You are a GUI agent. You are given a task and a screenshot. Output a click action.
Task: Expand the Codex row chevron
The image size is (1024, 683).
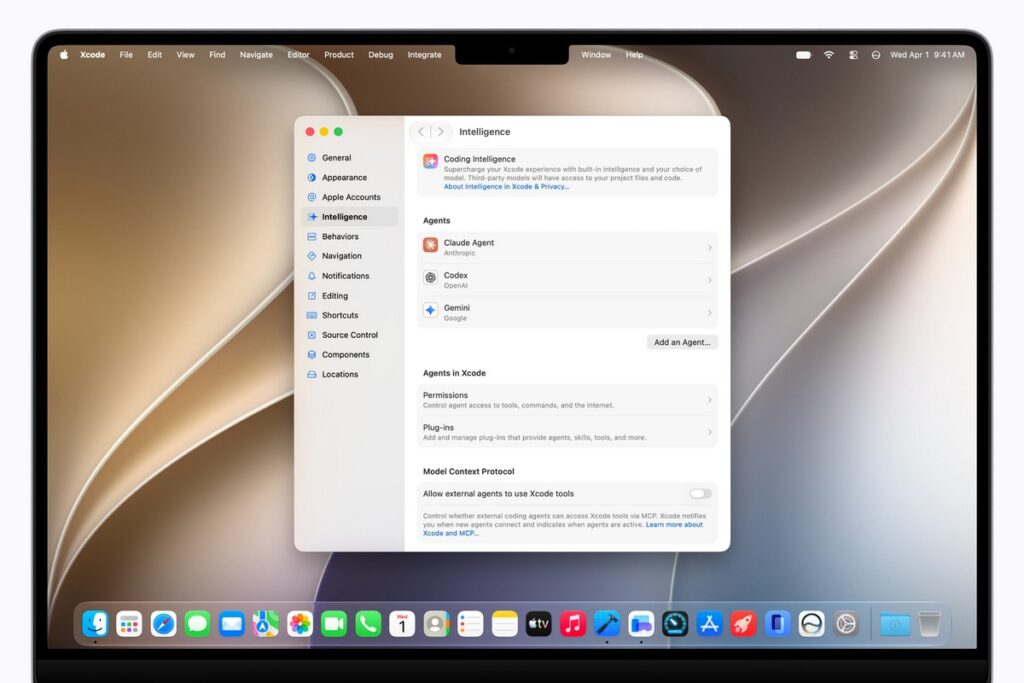tap(710, 280)
